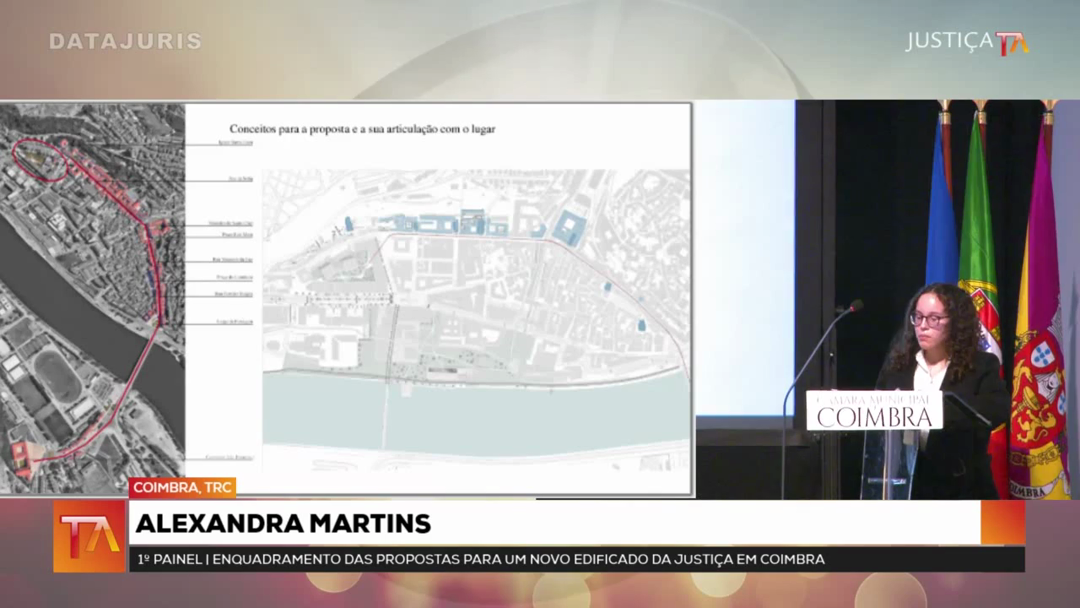1080x608 pixels.
Task: Click the slide title 'Conceitos para a proposta'
Action: click(x=362, y=129)
